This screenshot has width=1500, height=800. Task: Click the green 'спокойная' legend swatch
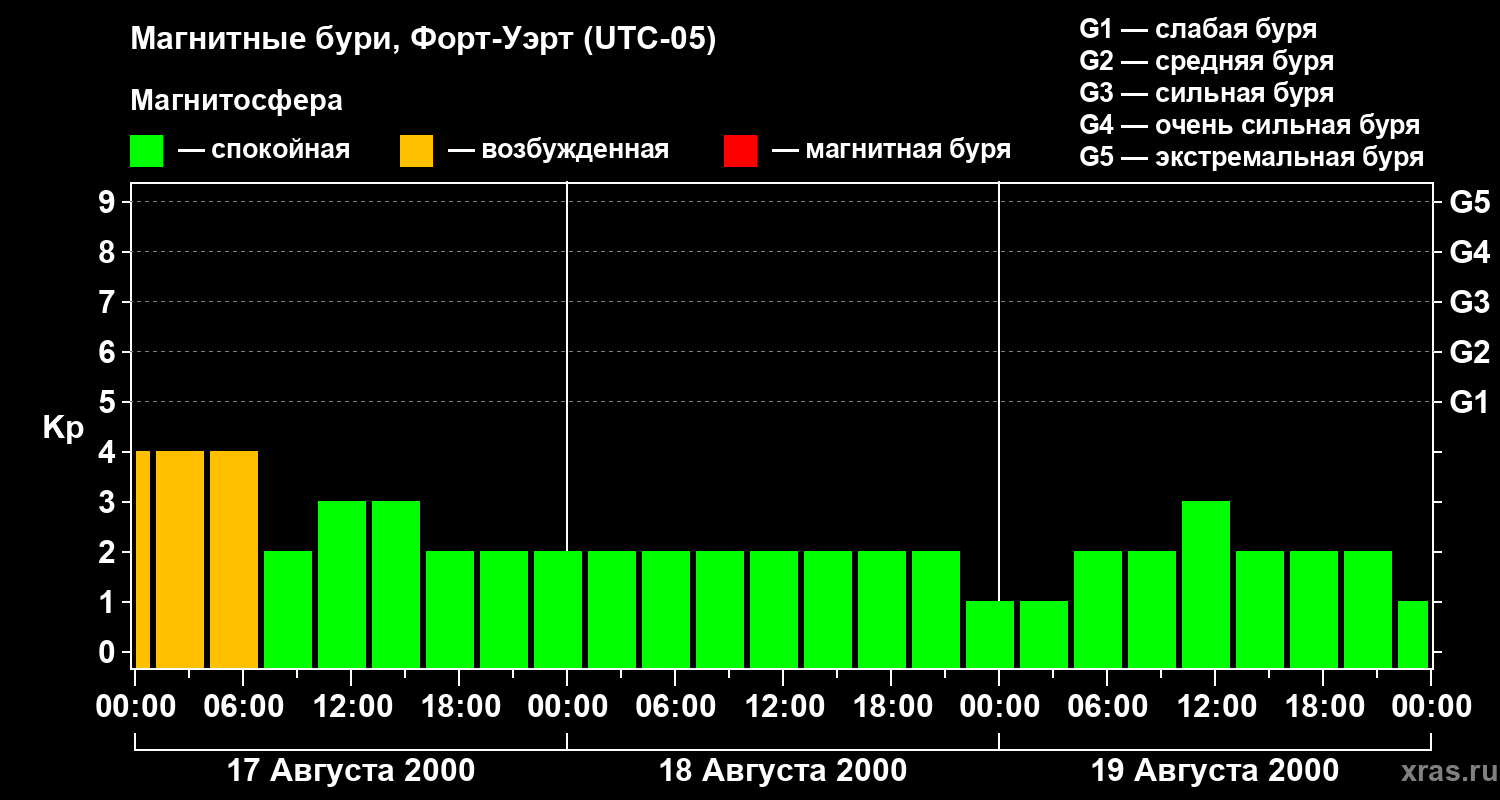click(147, 151)
